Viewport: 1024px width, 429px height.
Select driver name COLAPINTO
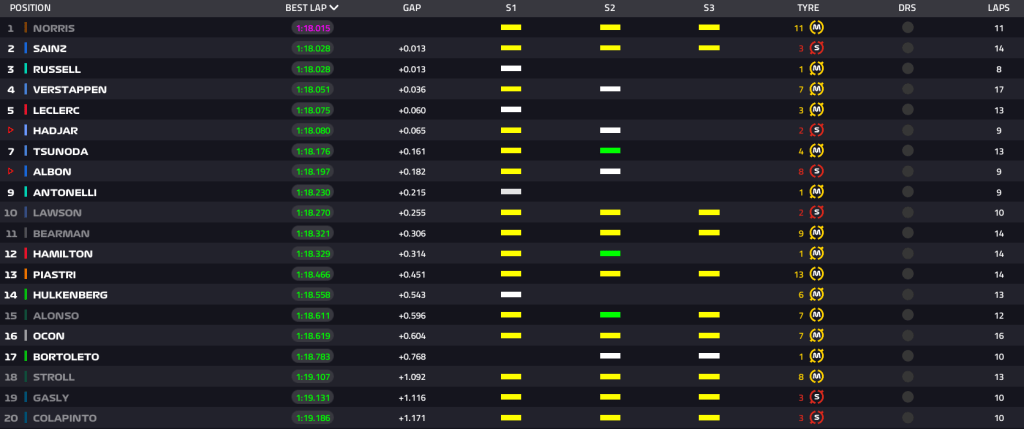click(x=65, y=419)
